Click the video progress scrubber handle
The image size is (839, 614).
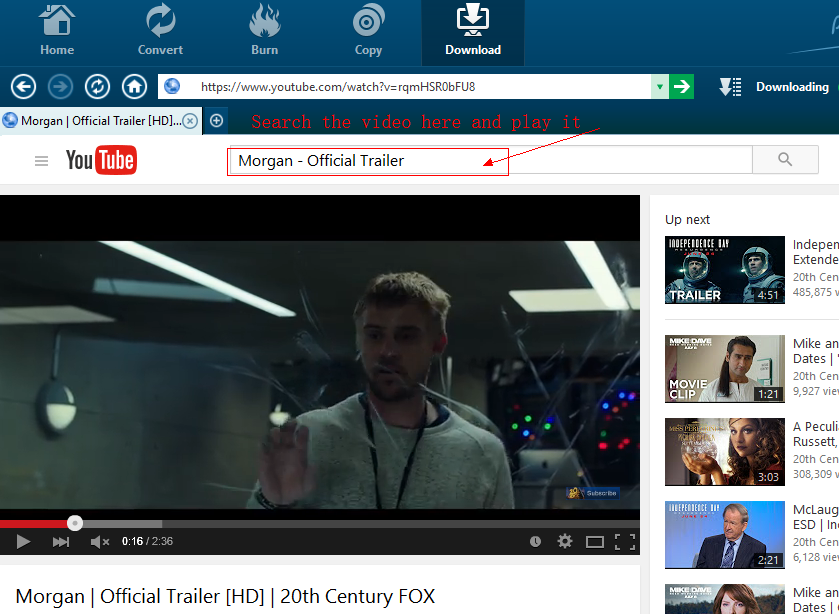[x=75, y=523]
